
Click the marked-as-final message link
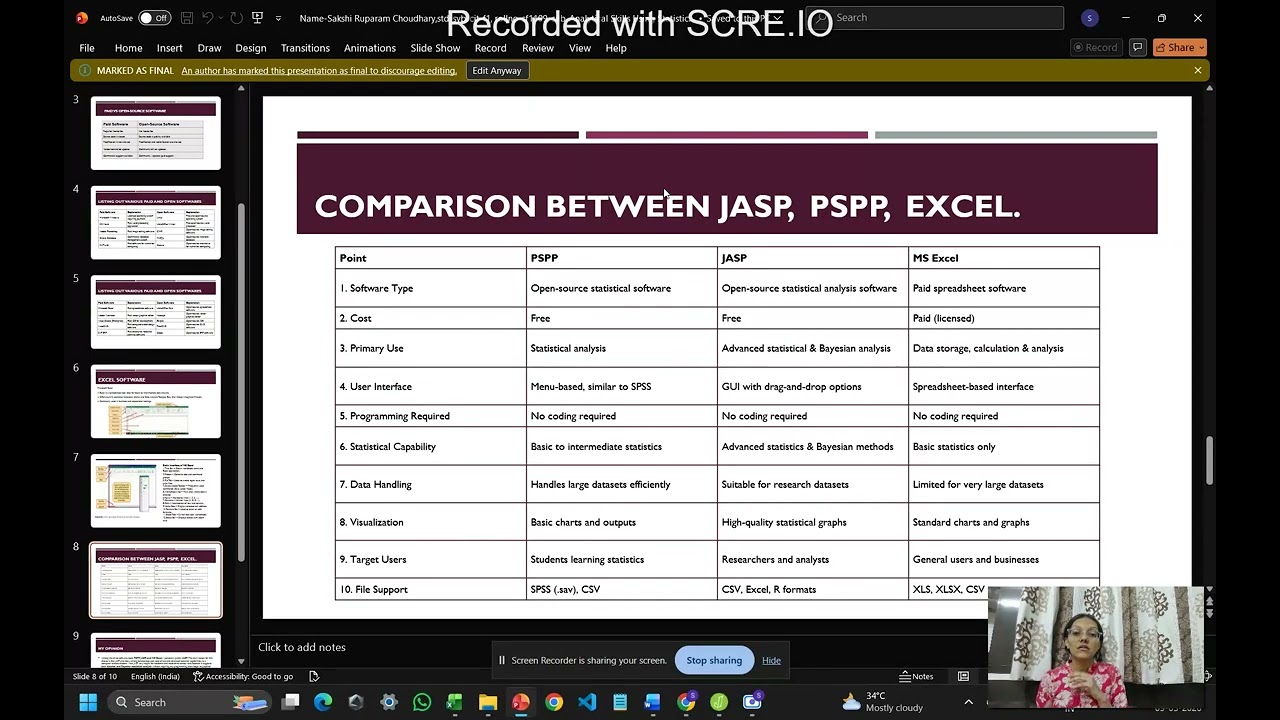319,71
